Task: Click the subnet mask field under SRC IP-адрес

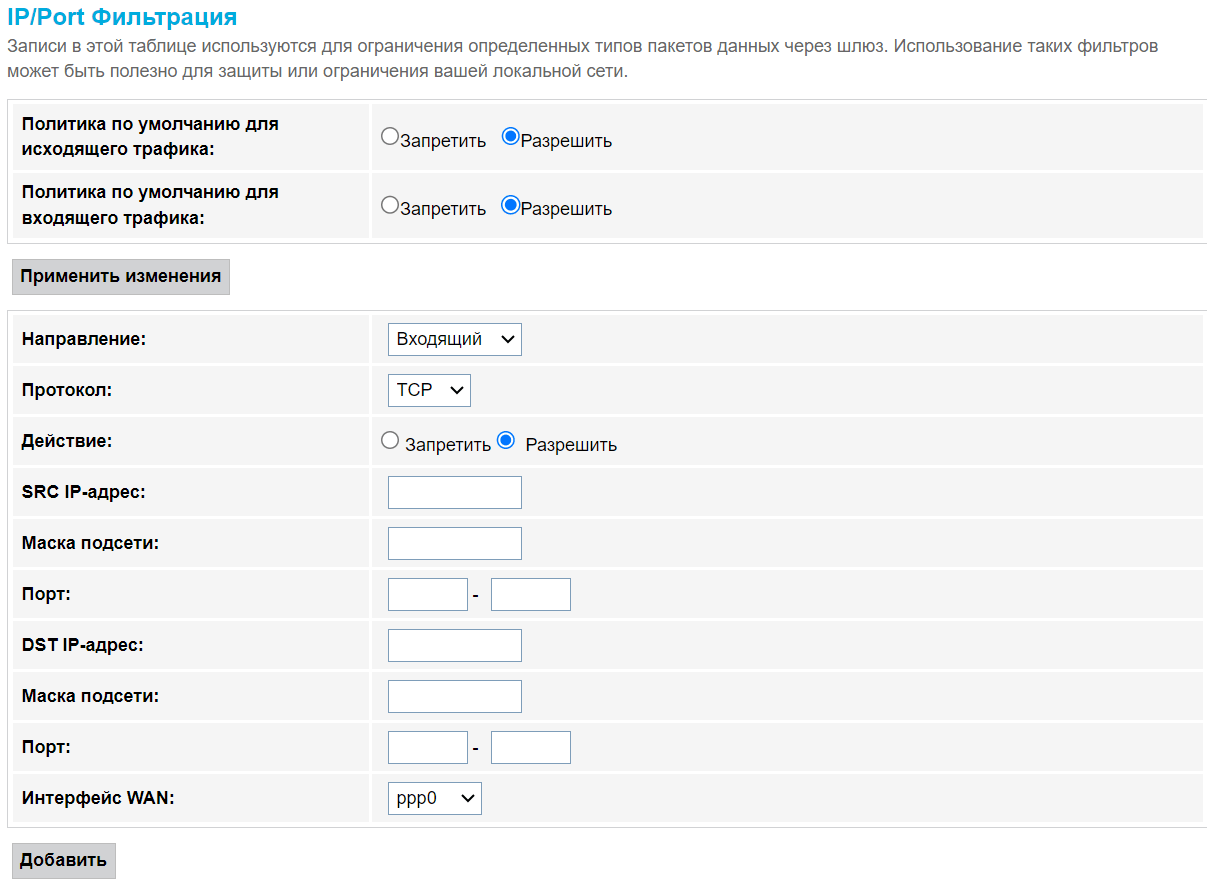Action: pos(454,544)
